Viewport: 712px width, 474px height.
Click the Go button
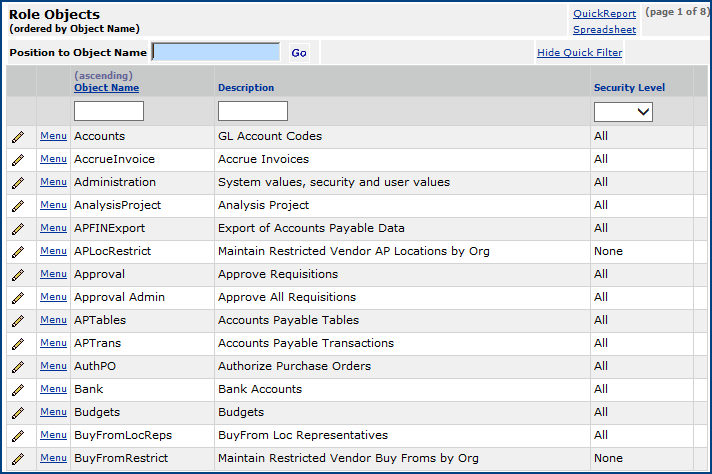click(x=299, y=53)
